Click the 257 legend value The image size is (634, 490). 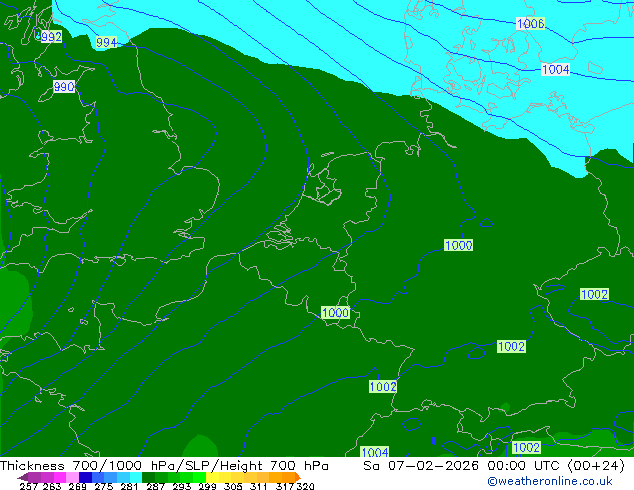coord(29,486)
